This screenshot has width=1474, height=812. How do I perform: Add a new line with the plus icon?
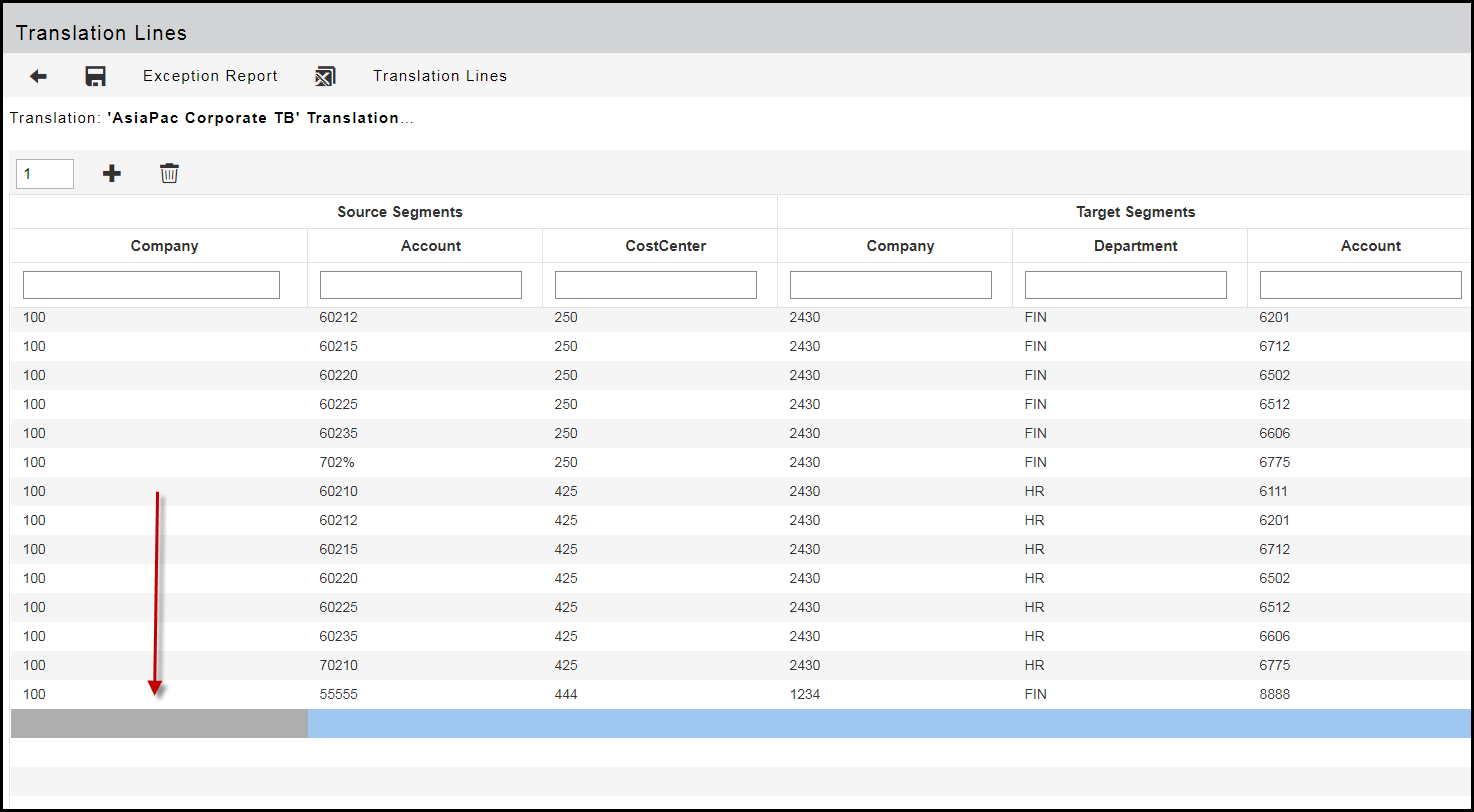112,174
